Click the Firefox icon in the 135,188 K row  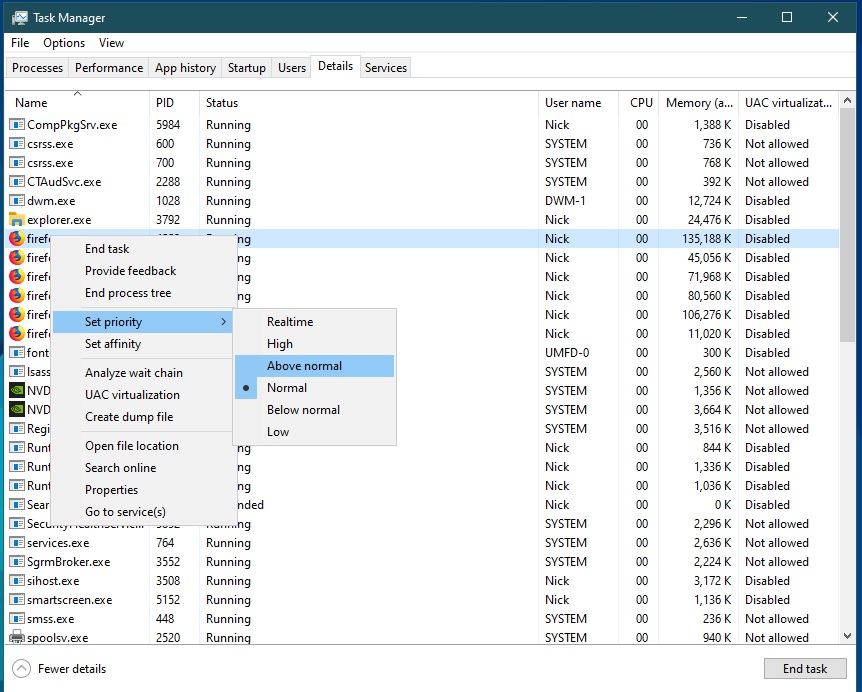click(x=17, y=239)
